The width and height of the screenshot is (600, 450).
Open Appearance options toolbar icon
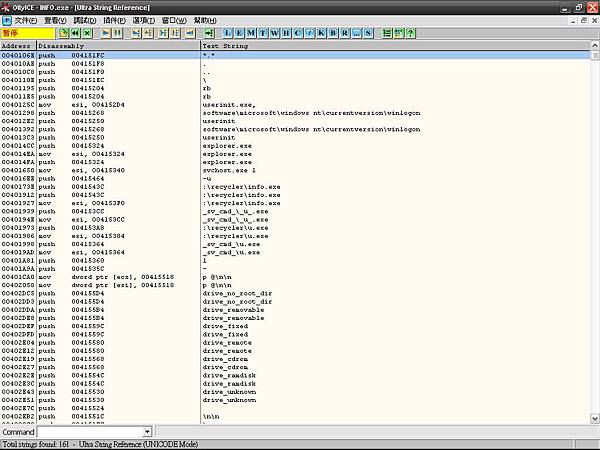click(399, 33)
